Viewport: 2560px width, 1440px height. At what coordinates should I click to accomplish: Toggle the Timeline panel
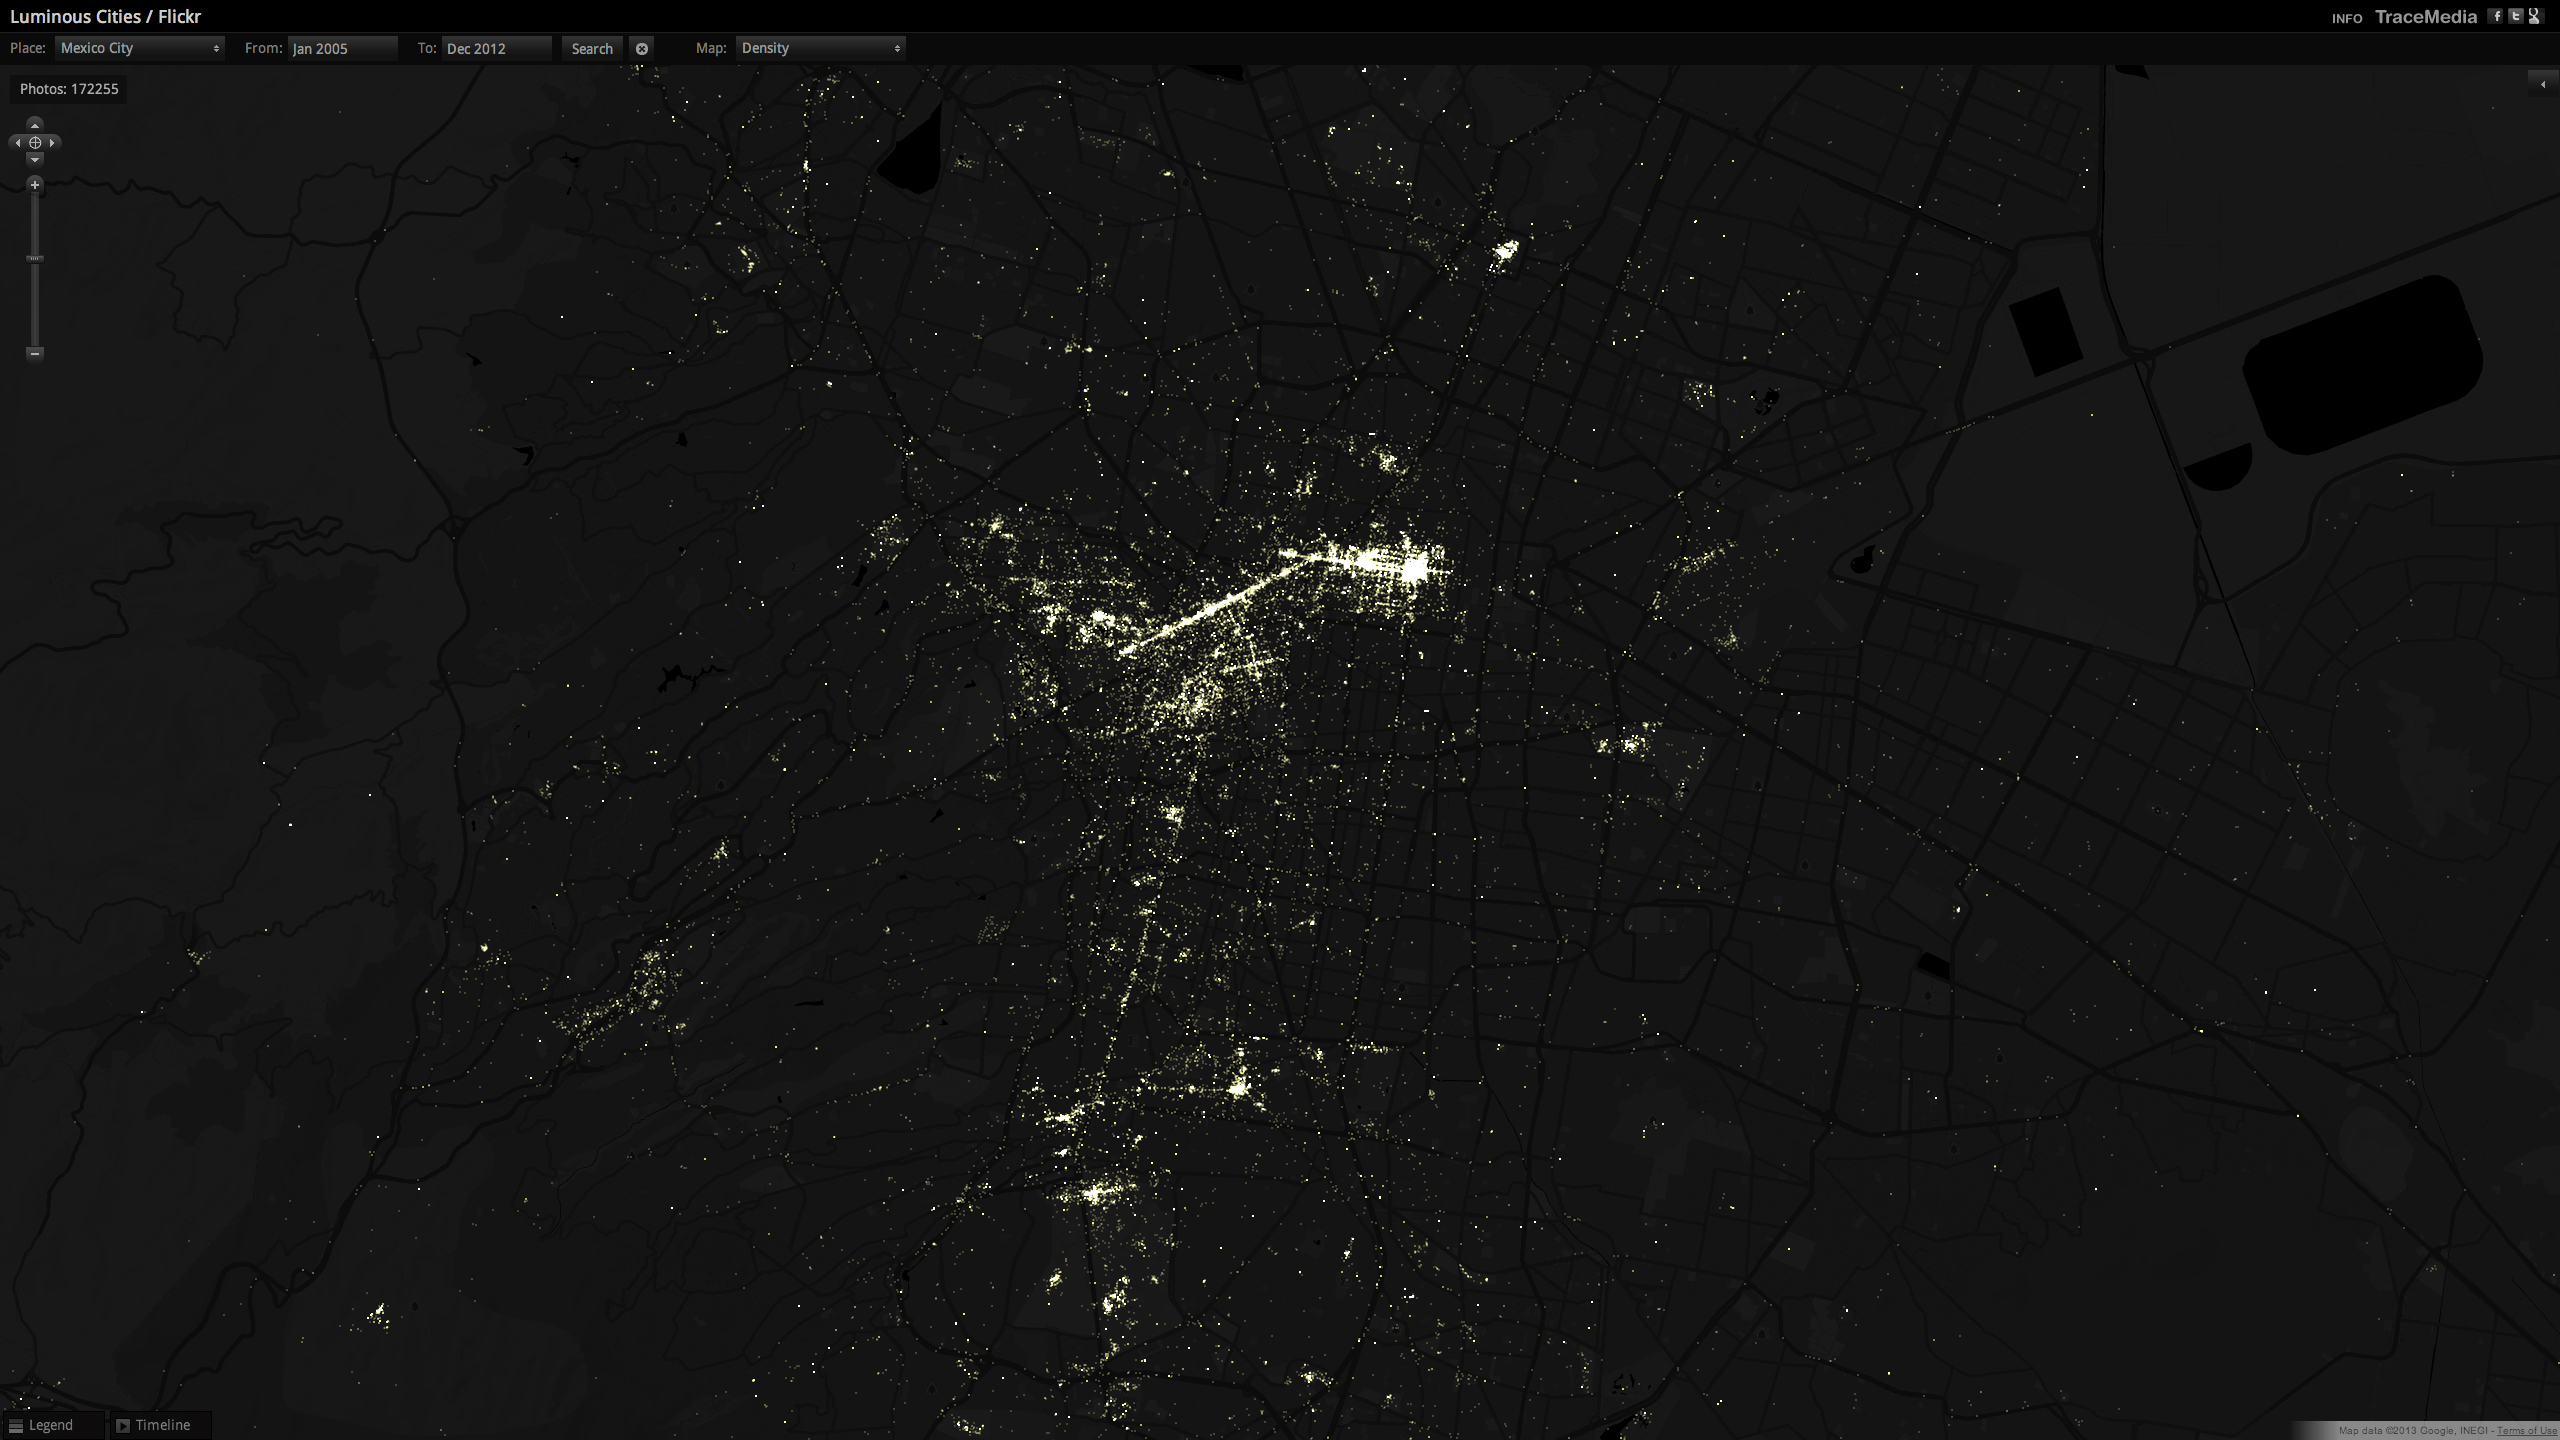tap(153, 1425)
